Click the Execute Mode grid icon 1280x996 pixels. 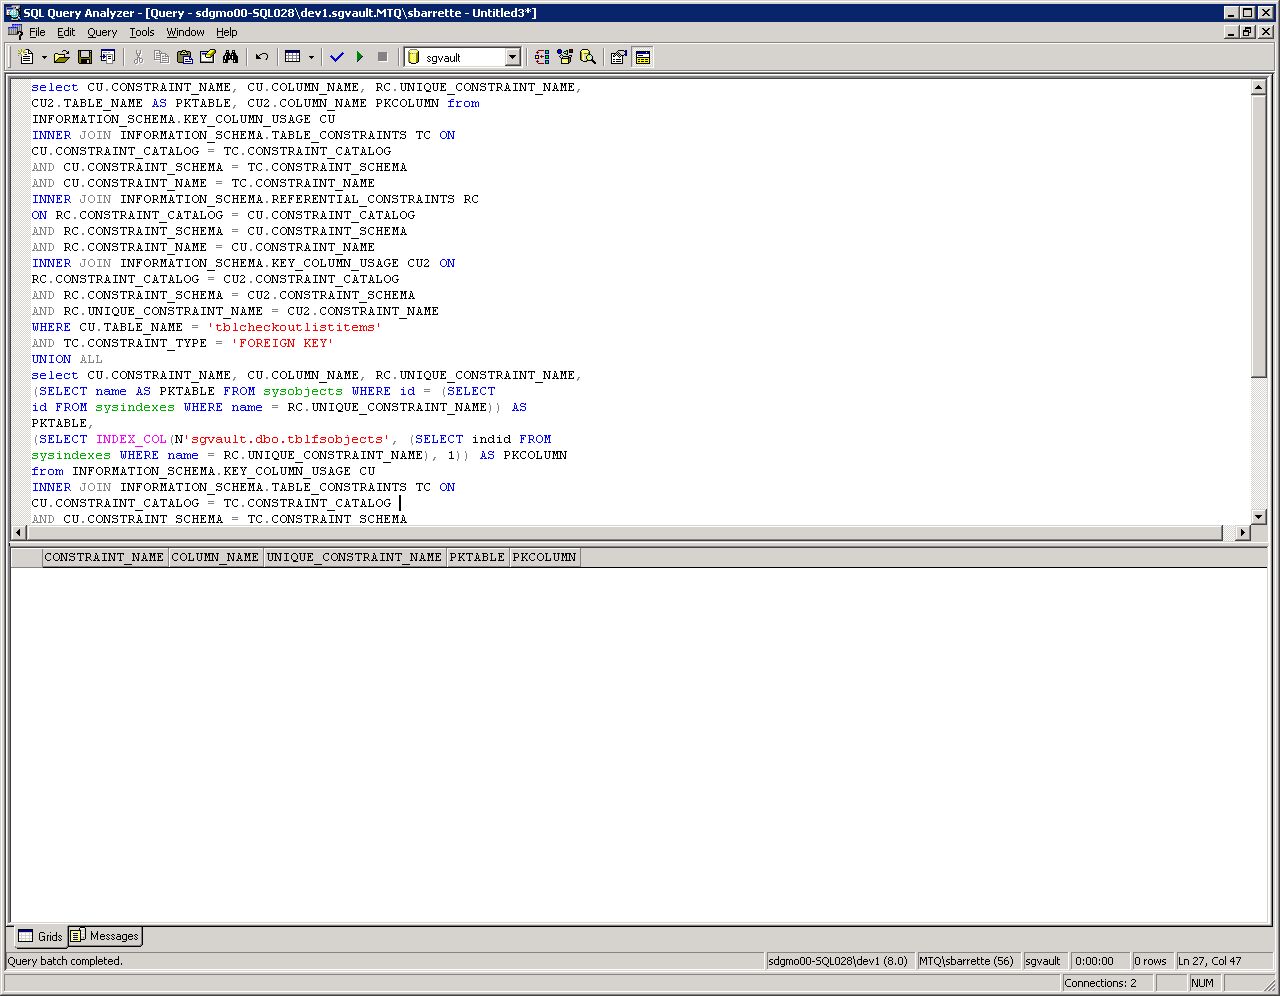(293, 57)
